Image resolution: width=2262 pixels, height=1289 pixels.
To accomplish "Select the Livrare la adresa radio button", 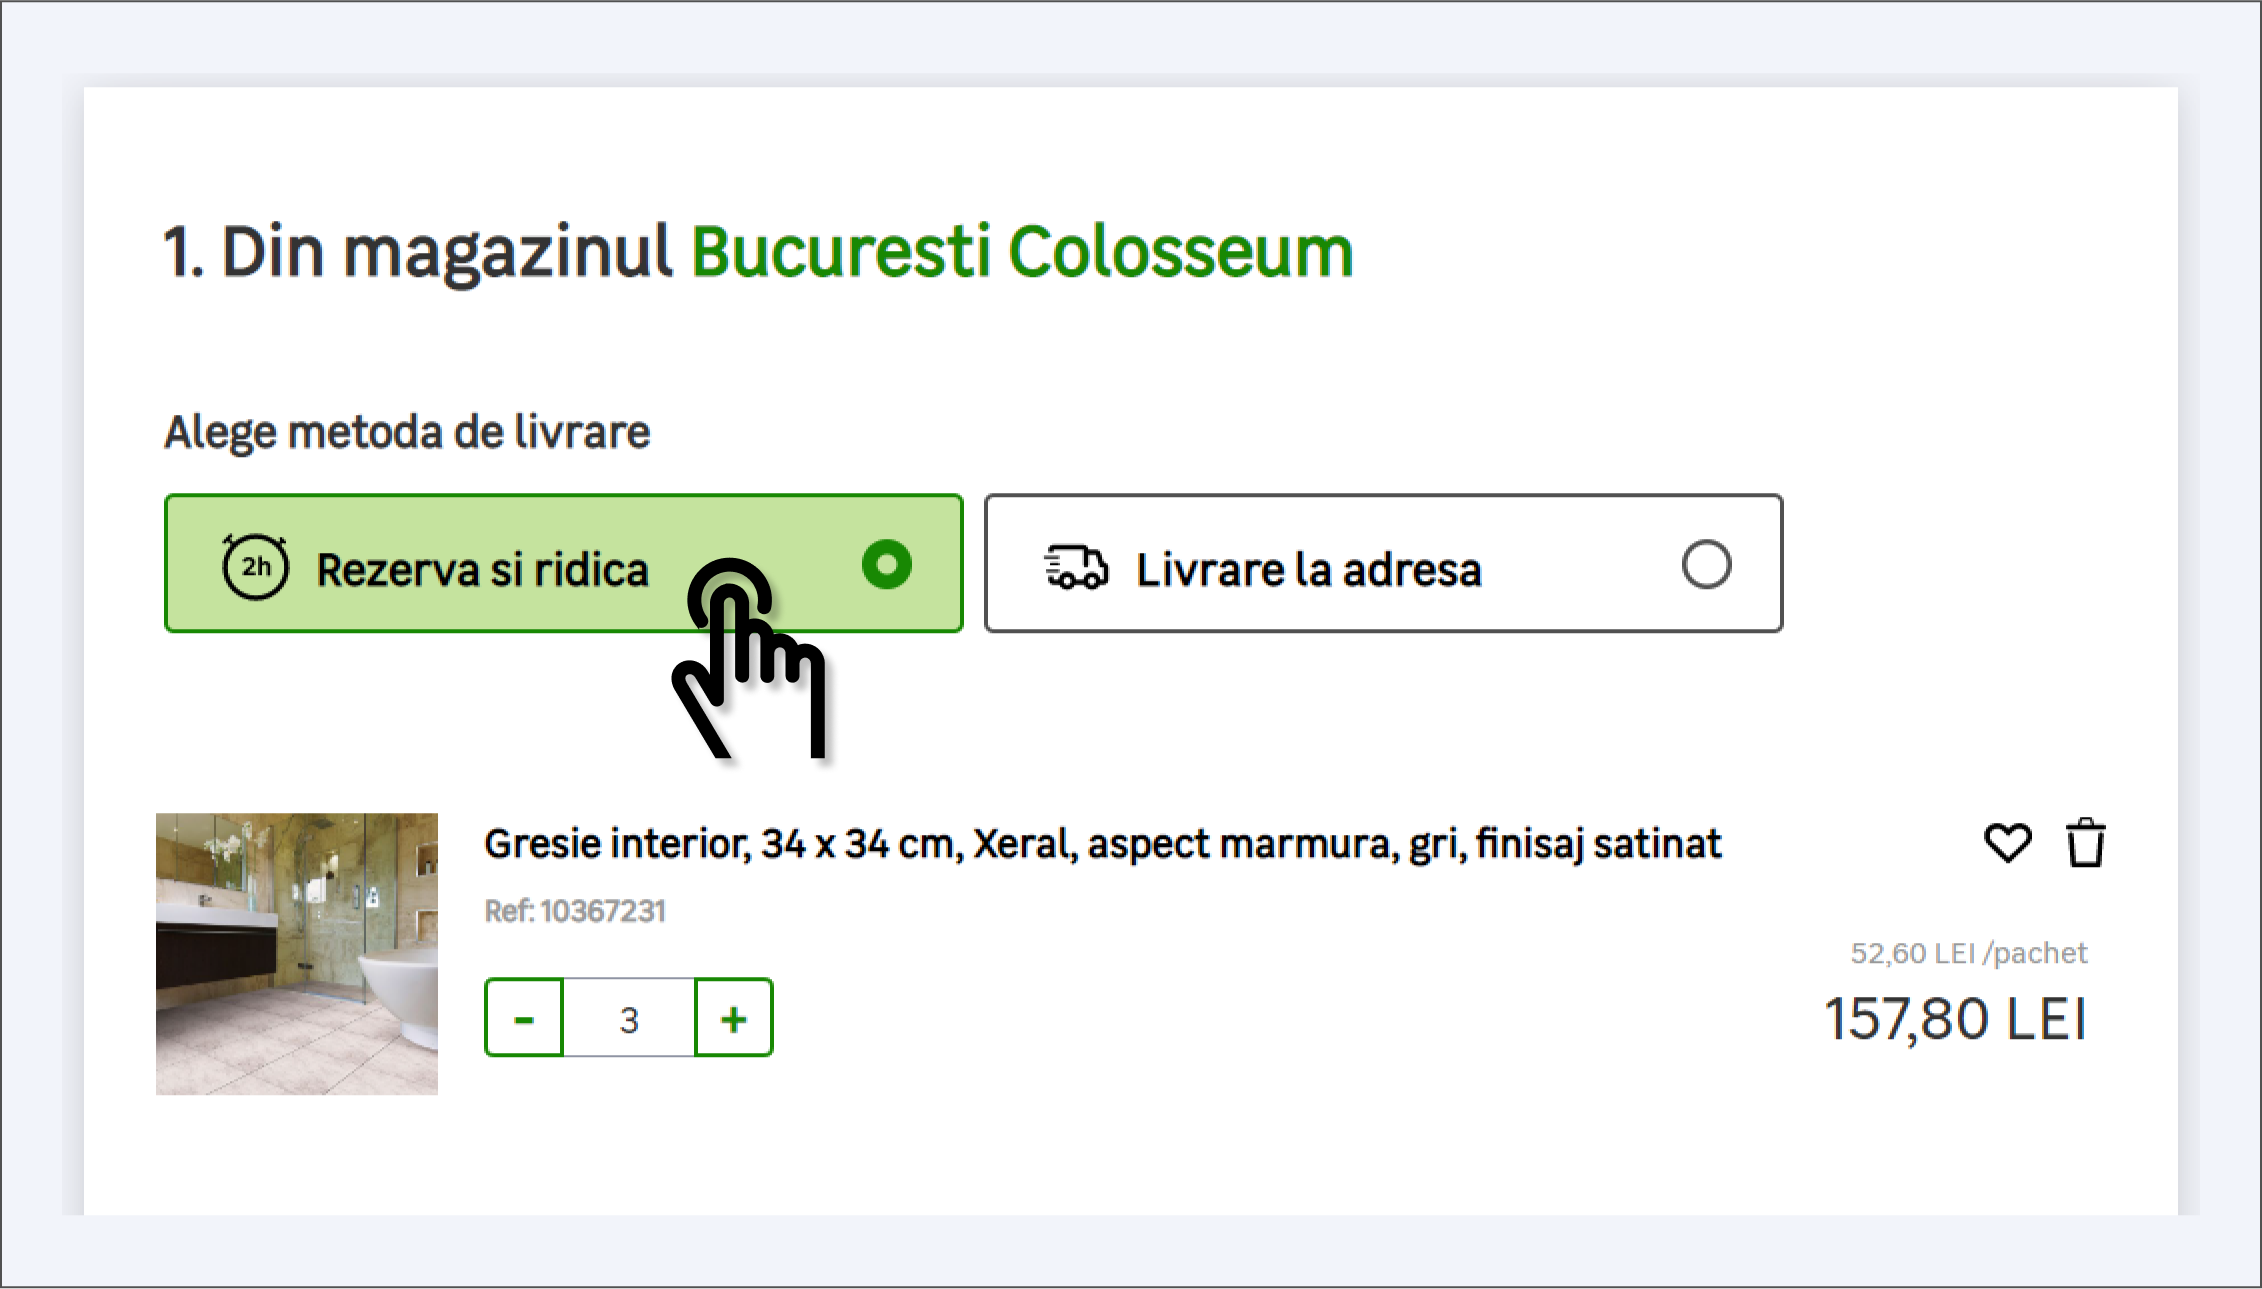I will coord(1708,565).
